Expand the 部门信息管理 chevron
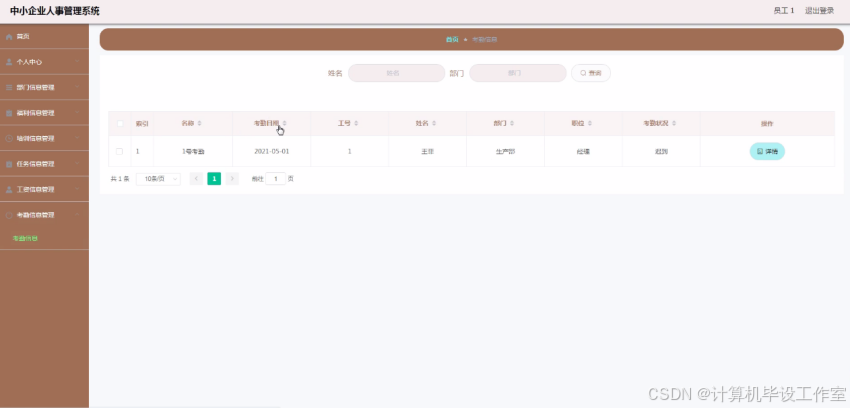The height and width of the screenshot is (409, 850). [x=78, y=87]
